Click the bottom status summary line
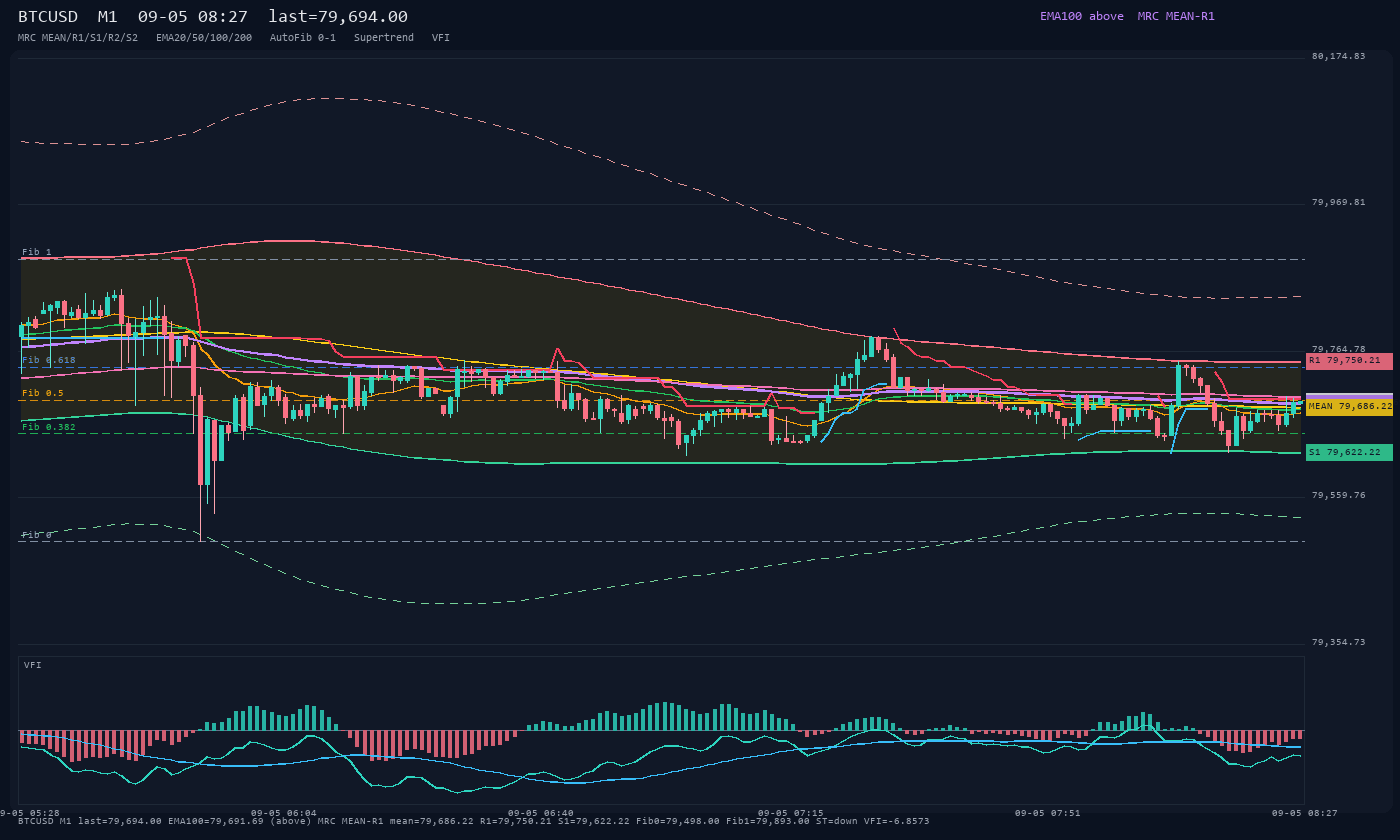The image size is (1400, 840). point(474,821)
